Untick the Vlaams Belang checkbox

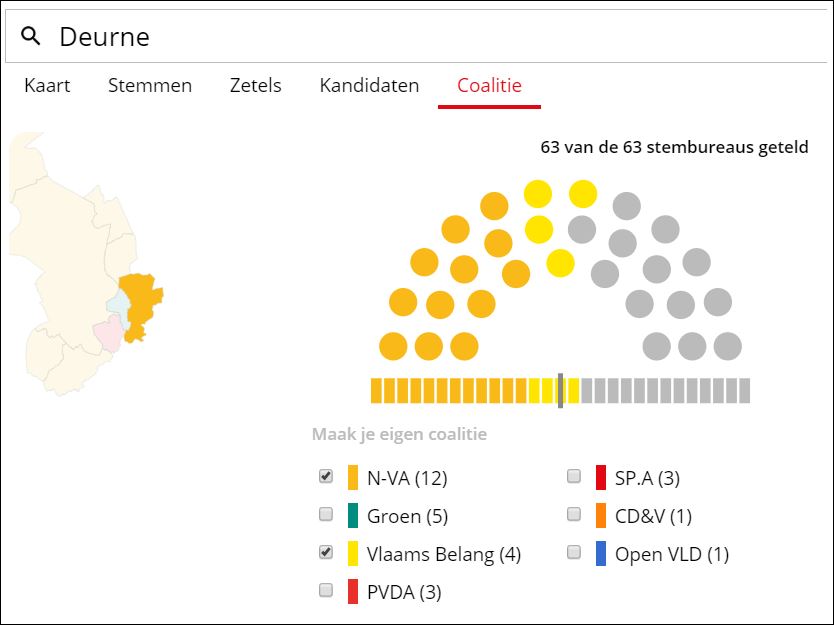[x=326, y=553]
